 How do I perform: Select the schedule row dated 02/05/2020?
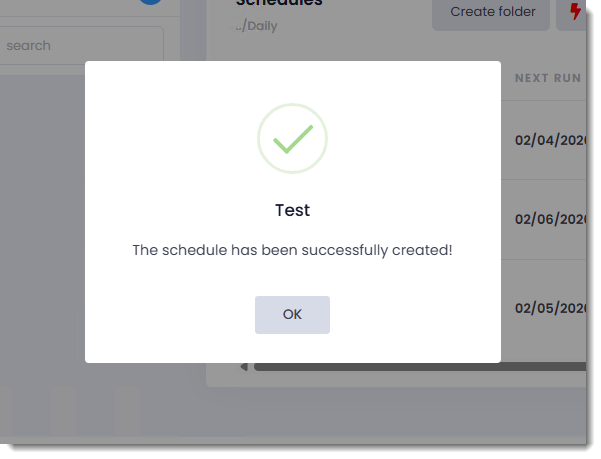pyautogui.click(x=549, y=307)
